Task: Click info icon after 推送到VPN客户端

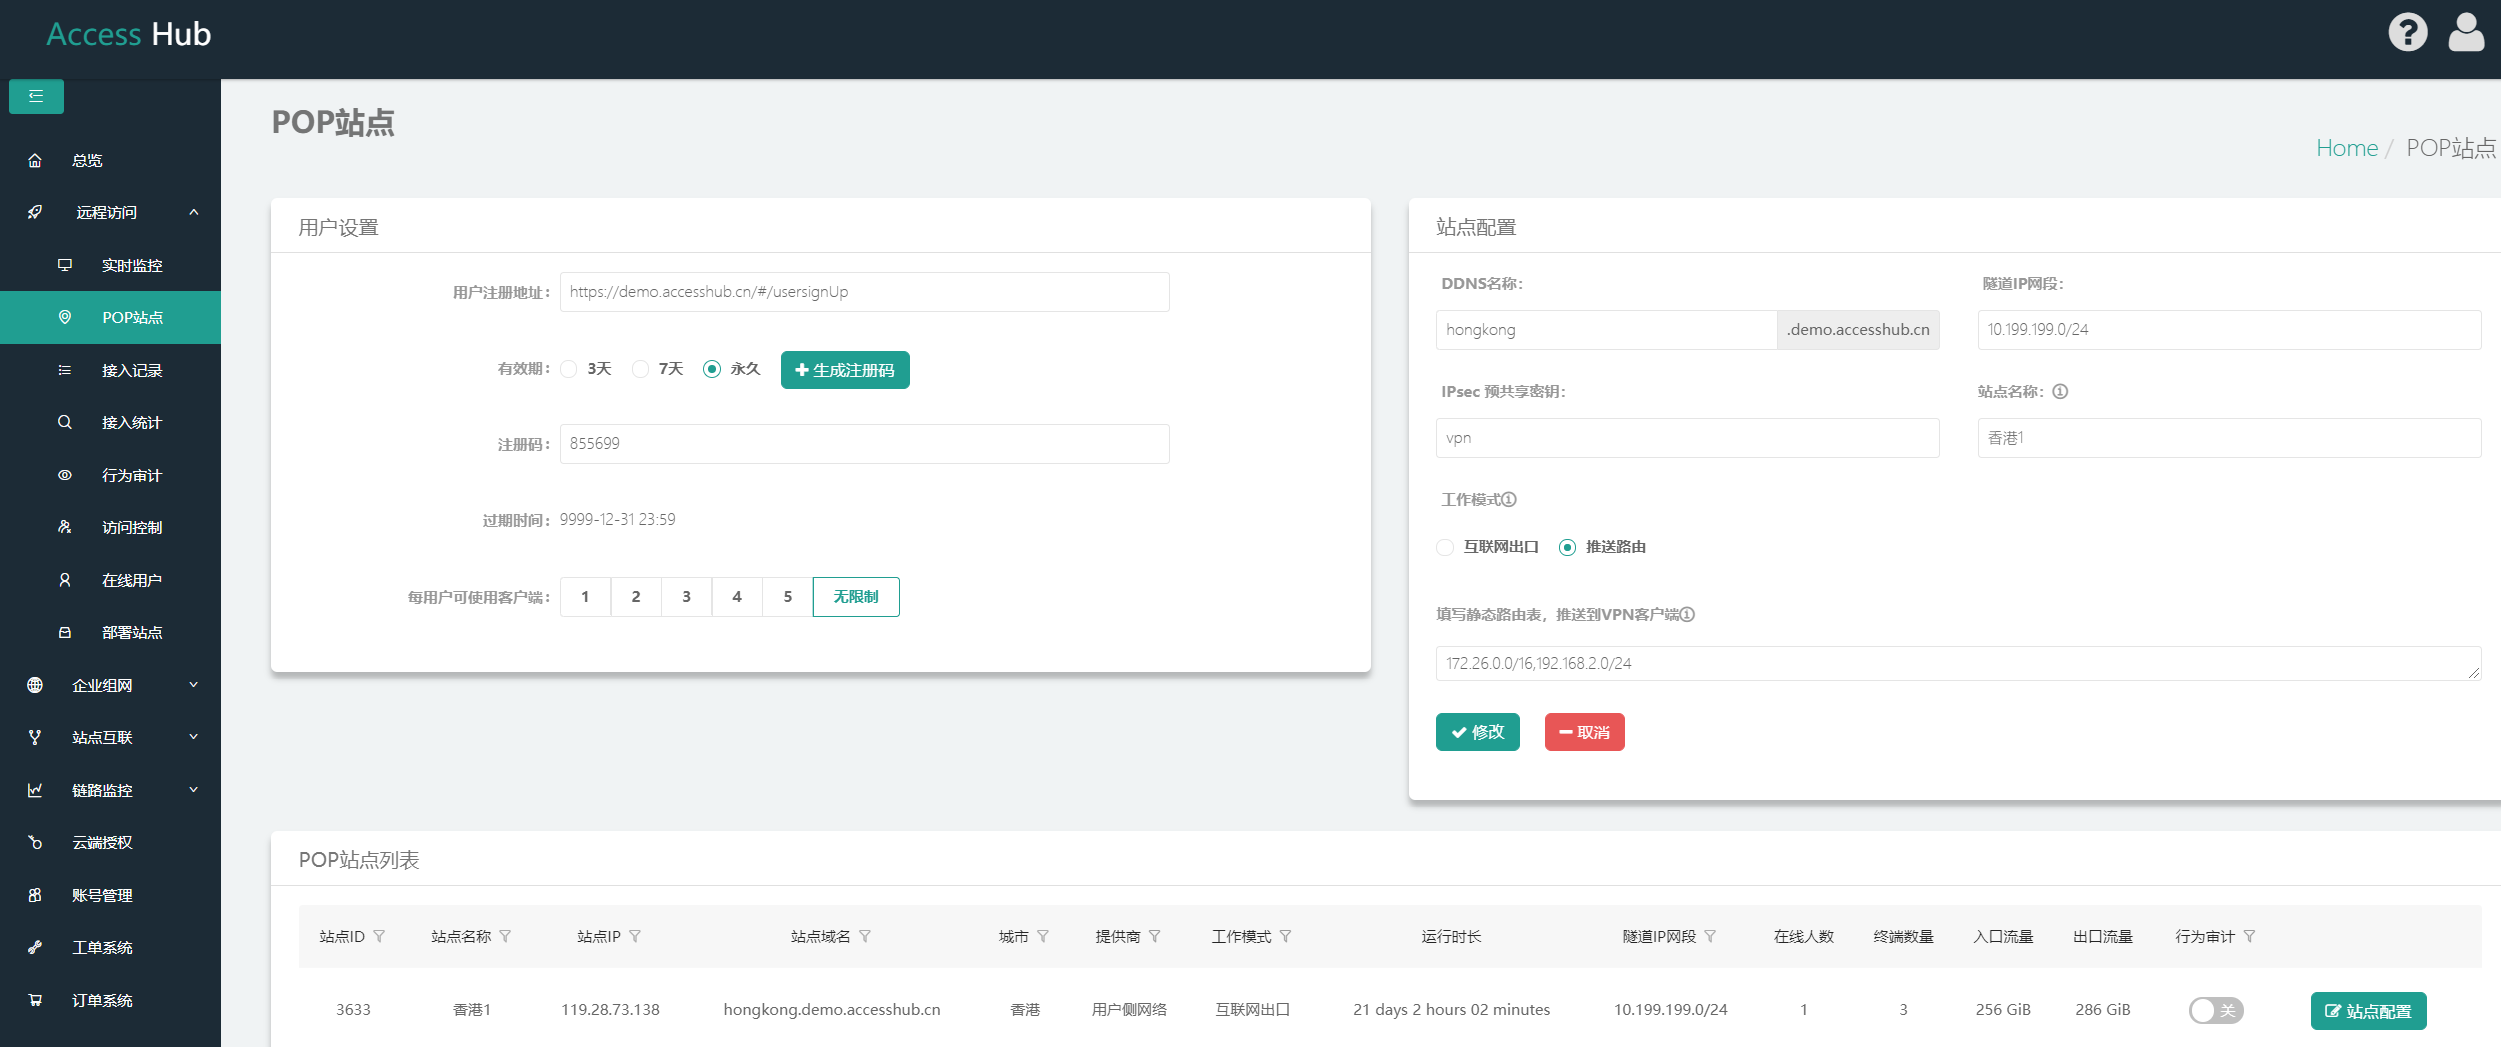Action: tap(1687, 614)
